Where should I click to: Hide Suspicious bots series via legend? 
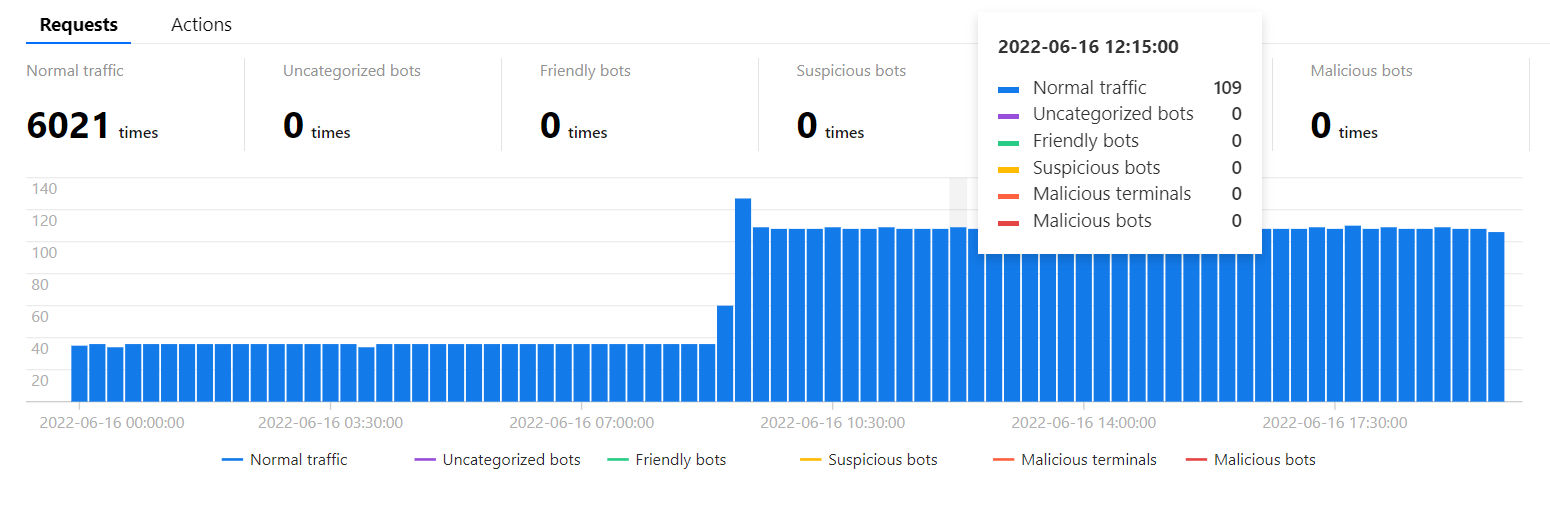(882, 460)
